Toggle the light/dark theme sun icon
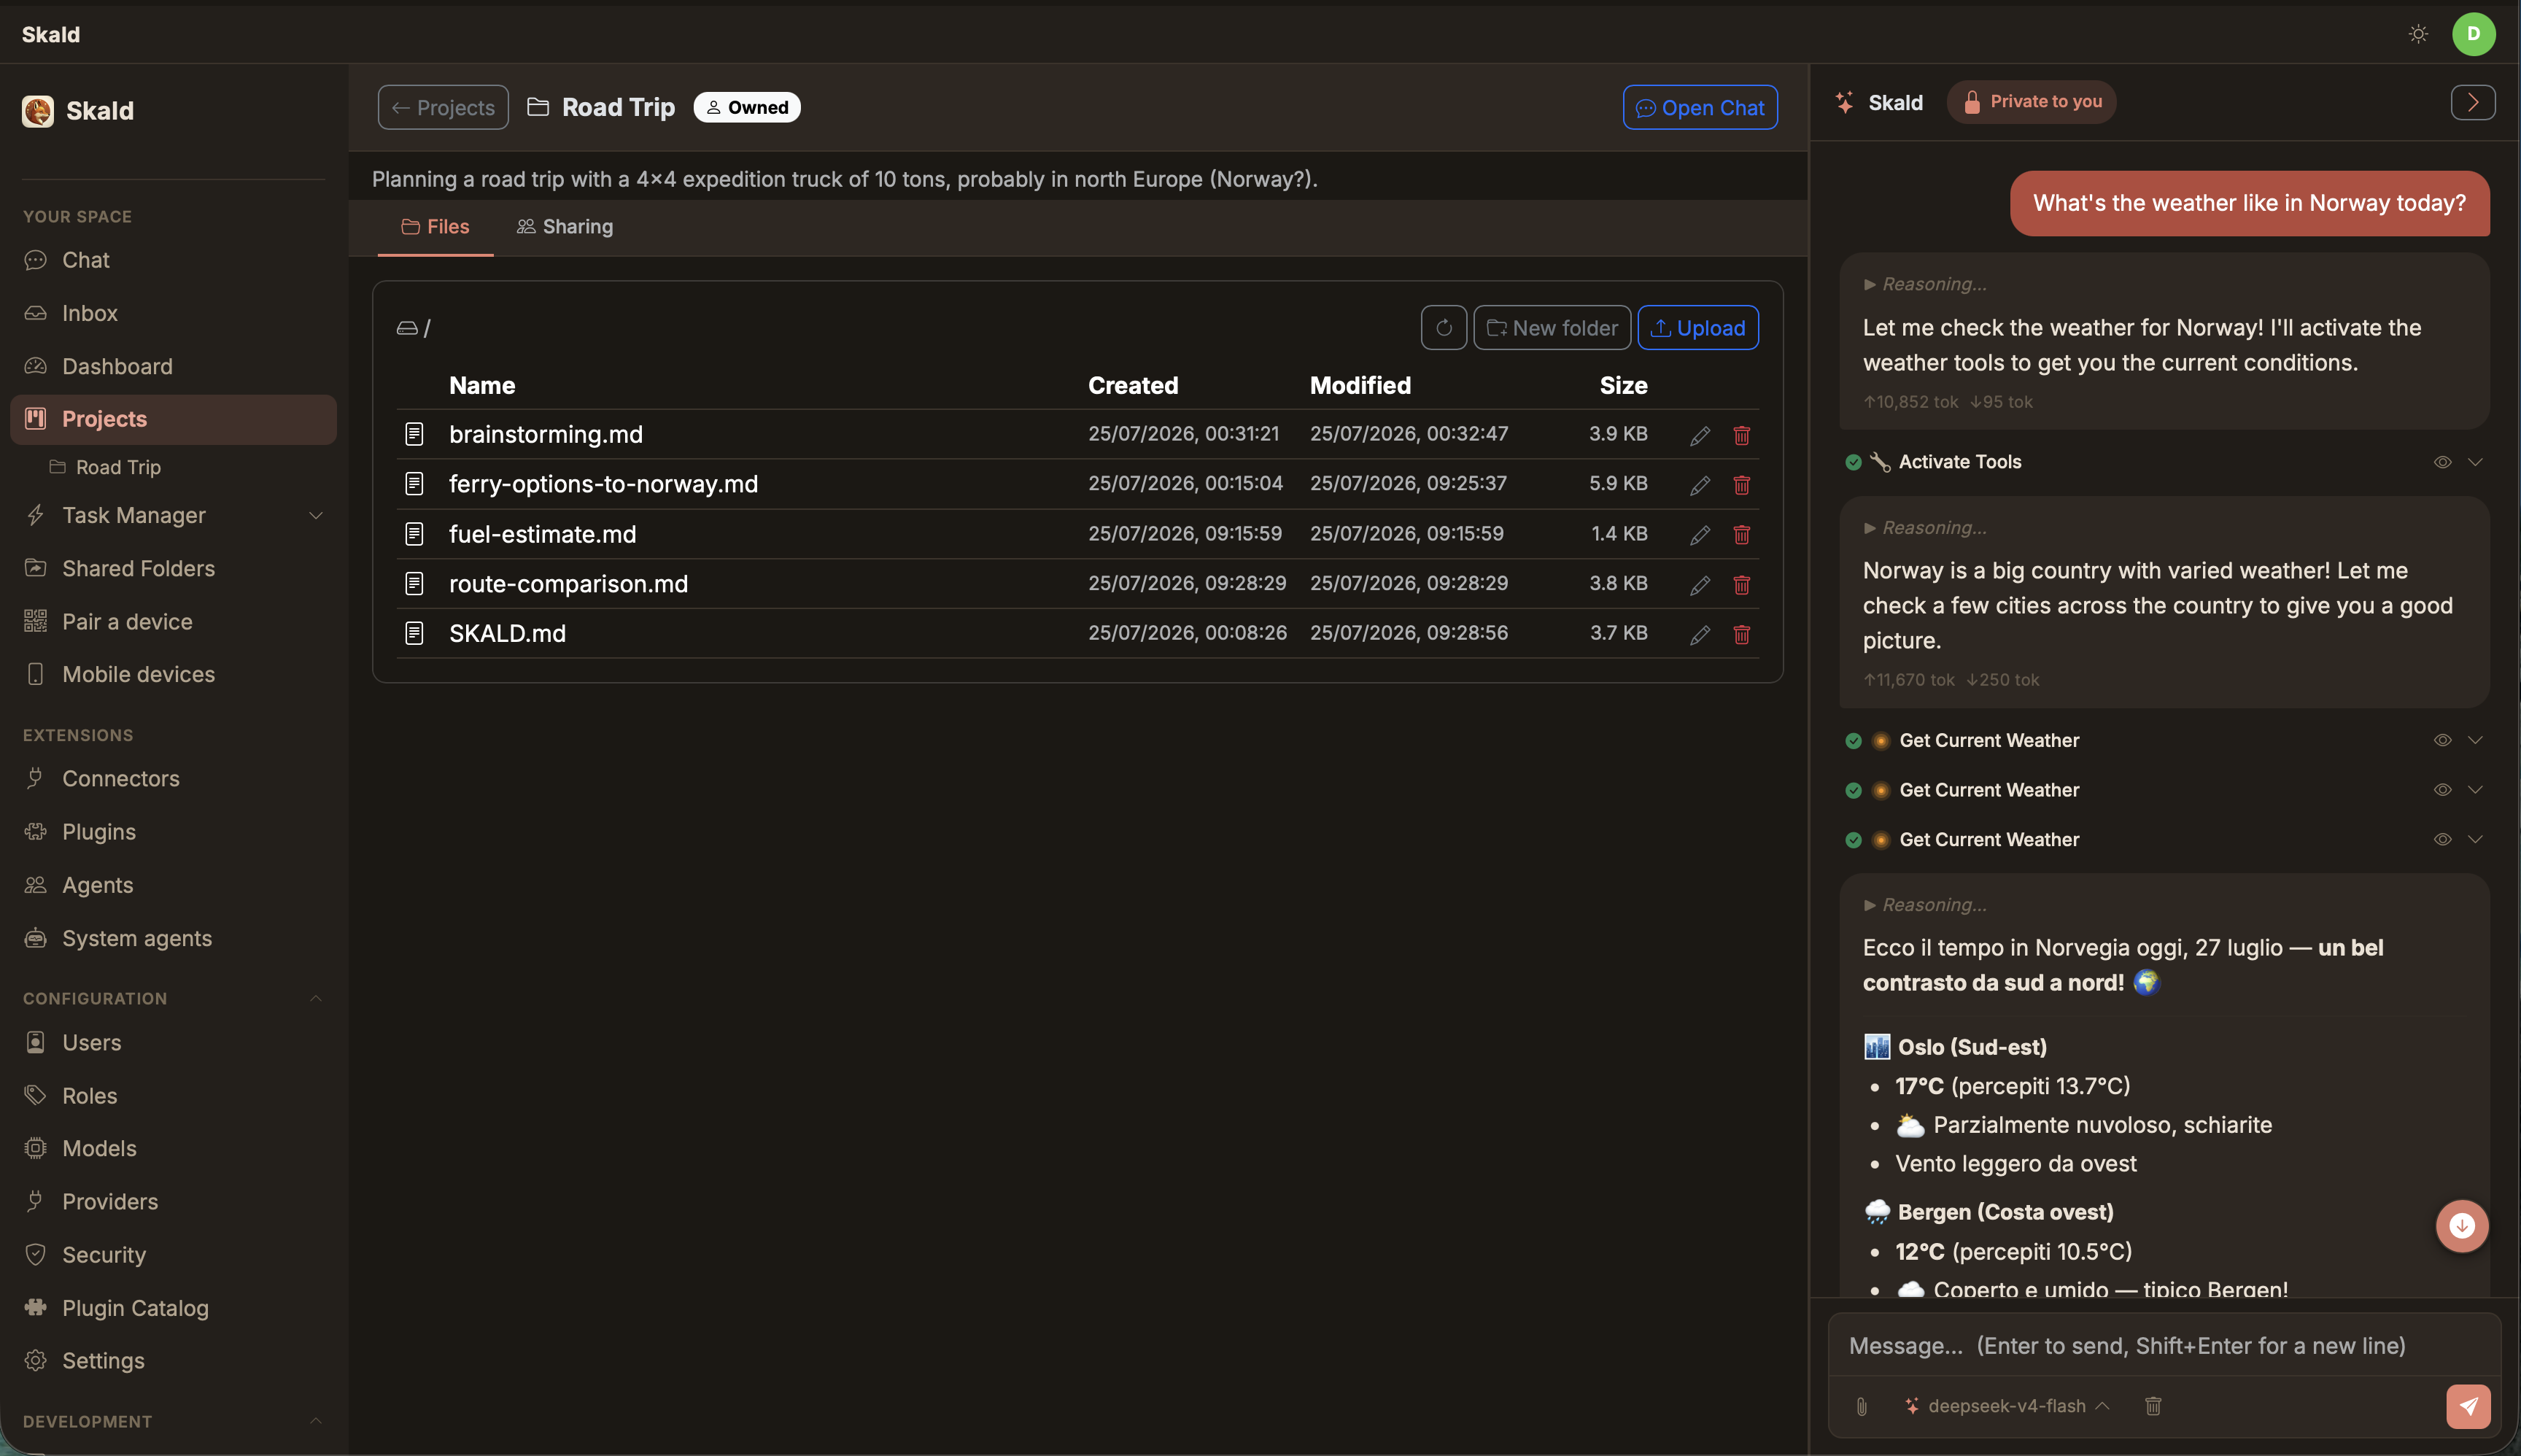Viewport: 2521px width, 1456px height. [2418, 34]
